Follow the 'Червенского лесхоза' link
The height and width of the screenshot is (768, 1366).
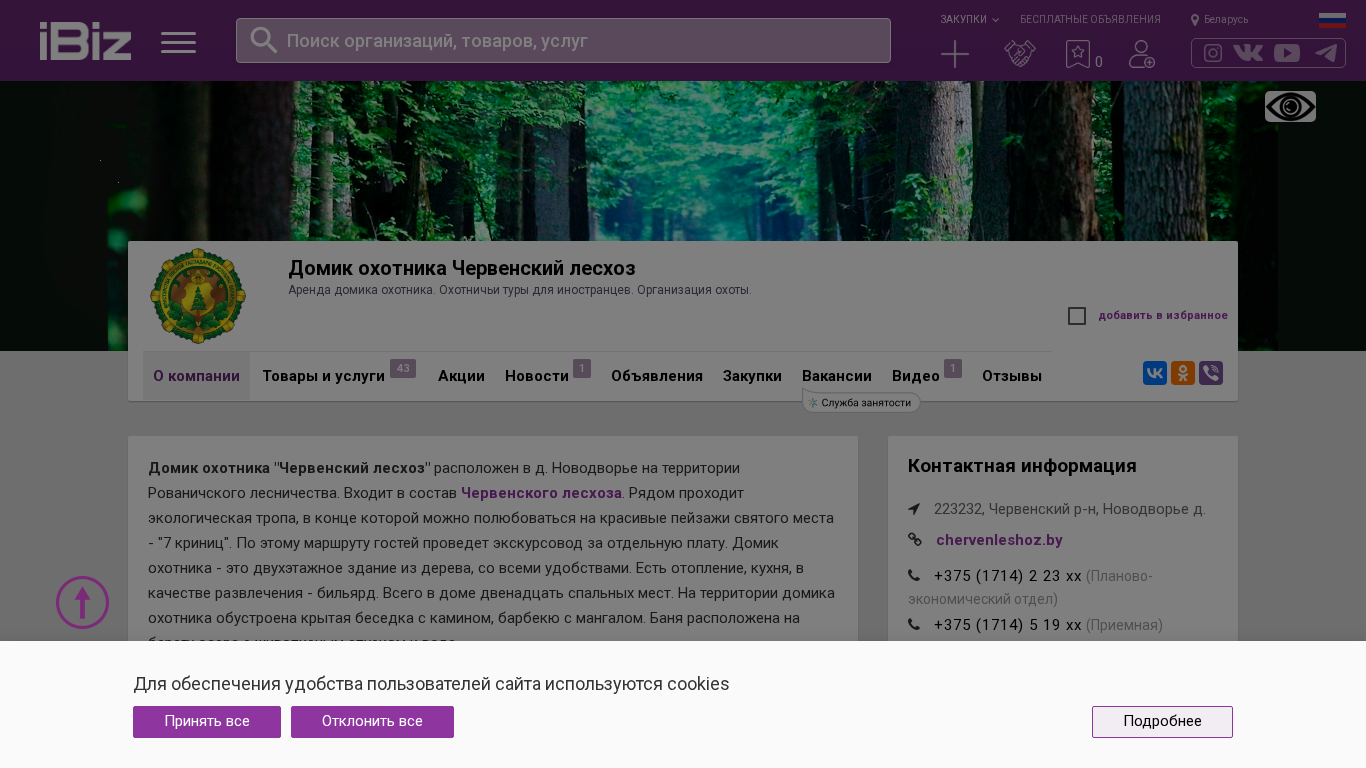tap(541, 493)
